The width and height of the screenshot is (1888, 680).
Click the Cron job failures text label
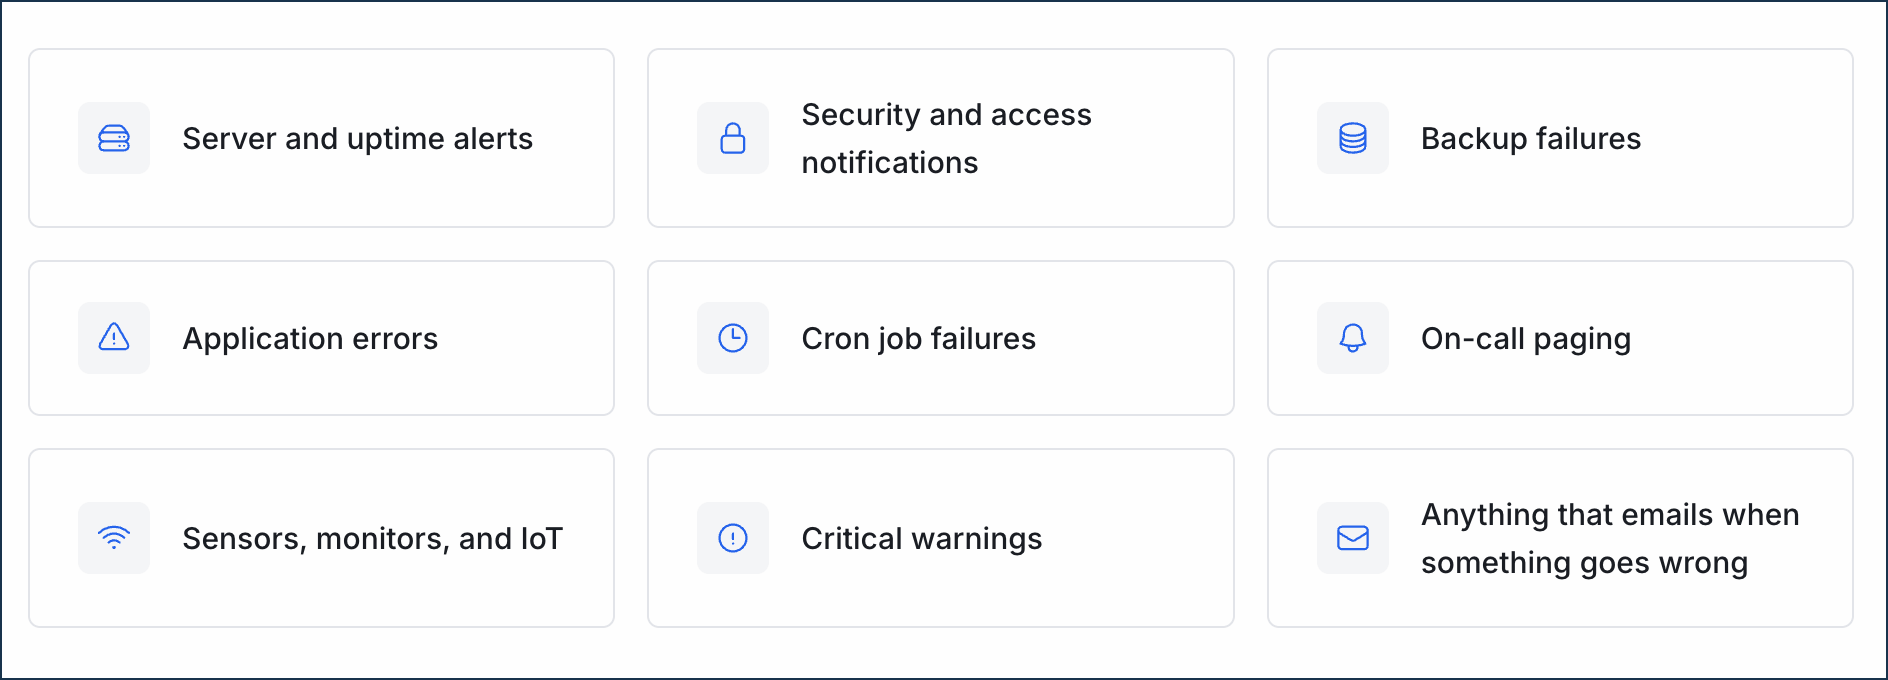[x=918, y=338]
